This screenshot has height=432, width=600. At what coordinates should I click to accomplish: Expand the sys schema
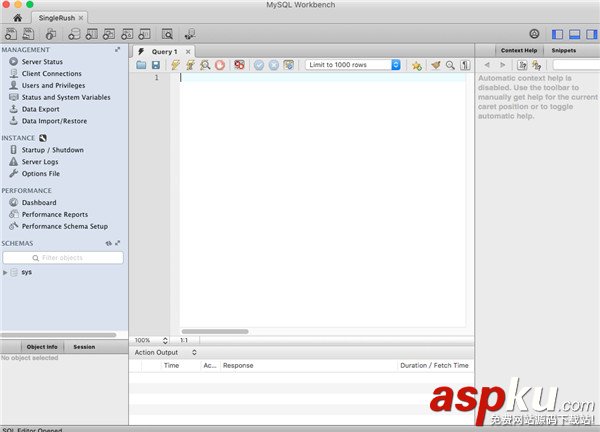tap(5, 272)
